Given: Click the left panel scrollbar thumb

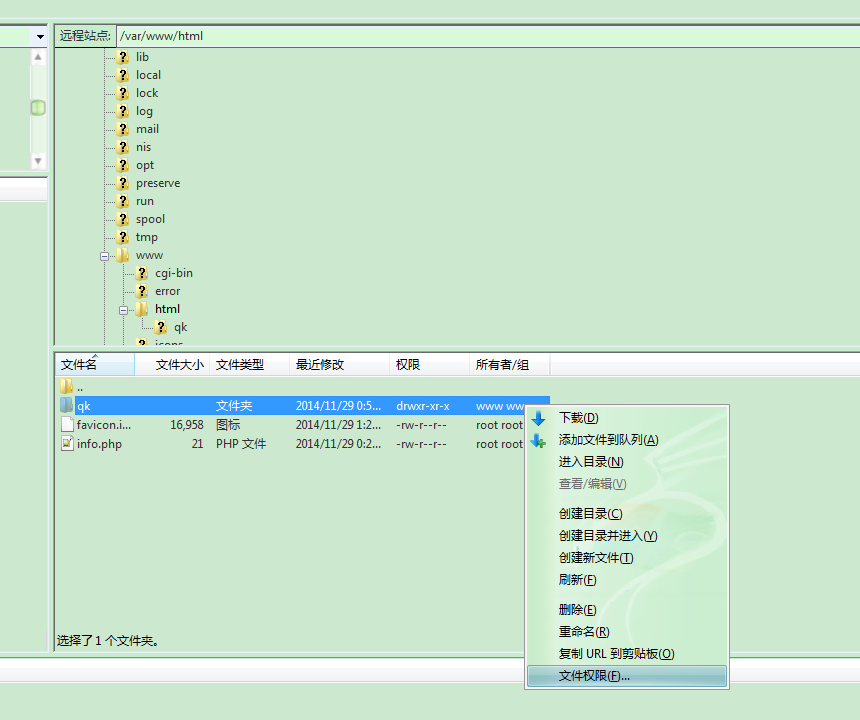Looking at the screenshot, I should [x=38, y=108].
